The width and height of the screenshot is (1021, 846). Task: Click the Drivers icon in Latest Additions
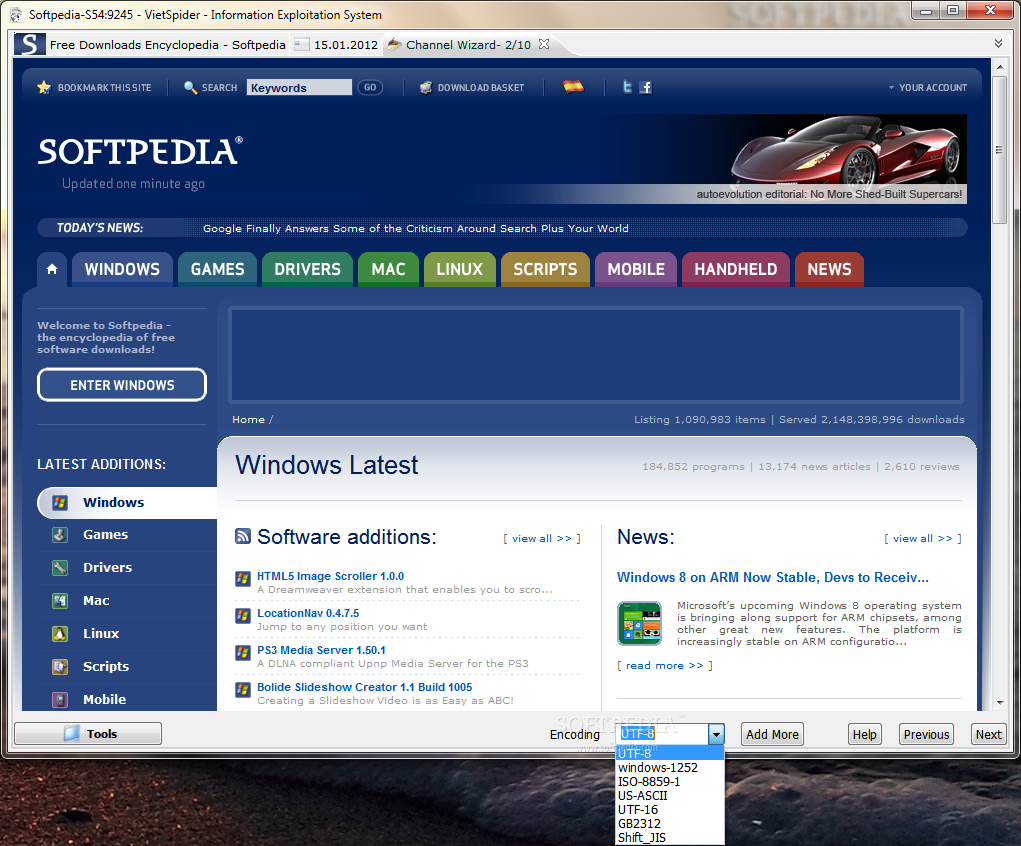(60, 568)
